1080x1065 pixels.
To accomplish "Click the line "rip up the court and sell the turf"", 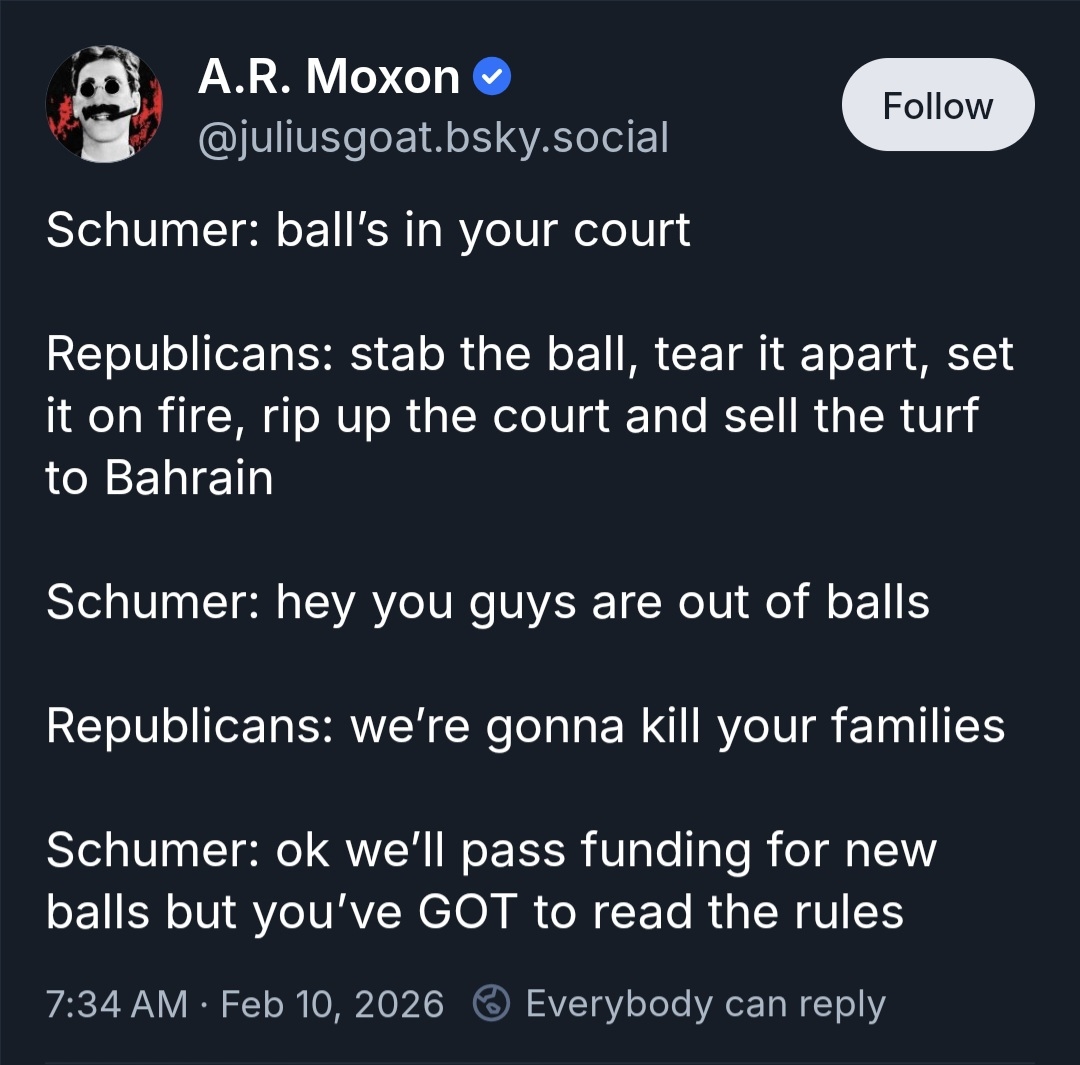I will coord(620,416).
